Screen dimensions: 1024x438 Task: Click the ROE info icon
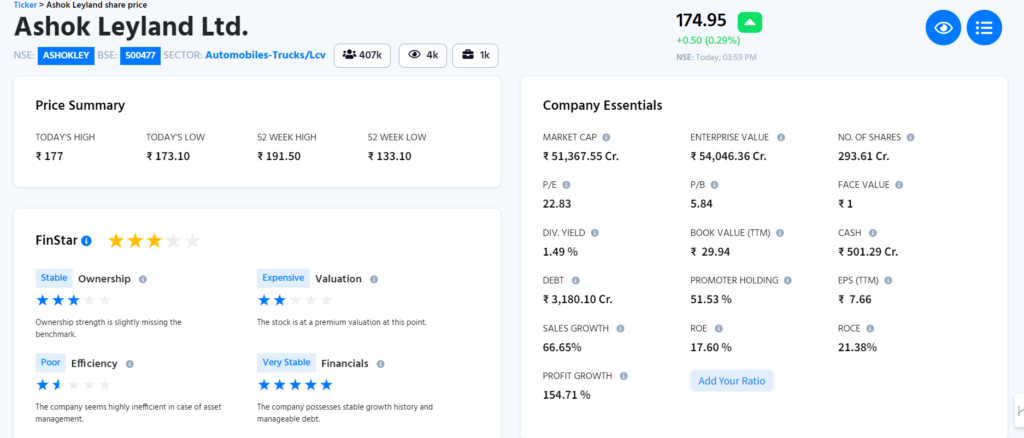pyautogui.click(x=718, y=328)
